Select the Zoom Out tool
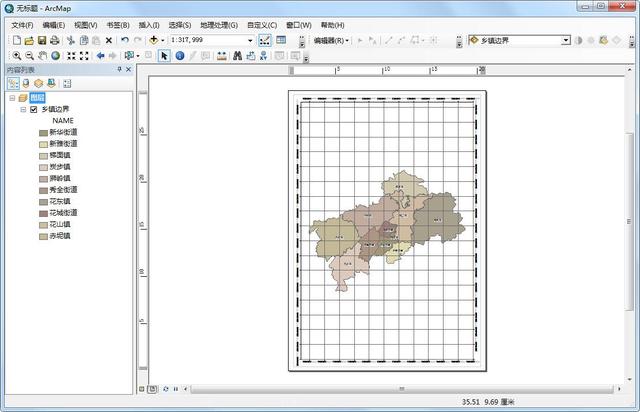Screen dimensions: 640x412 click(x=29, y=56)
